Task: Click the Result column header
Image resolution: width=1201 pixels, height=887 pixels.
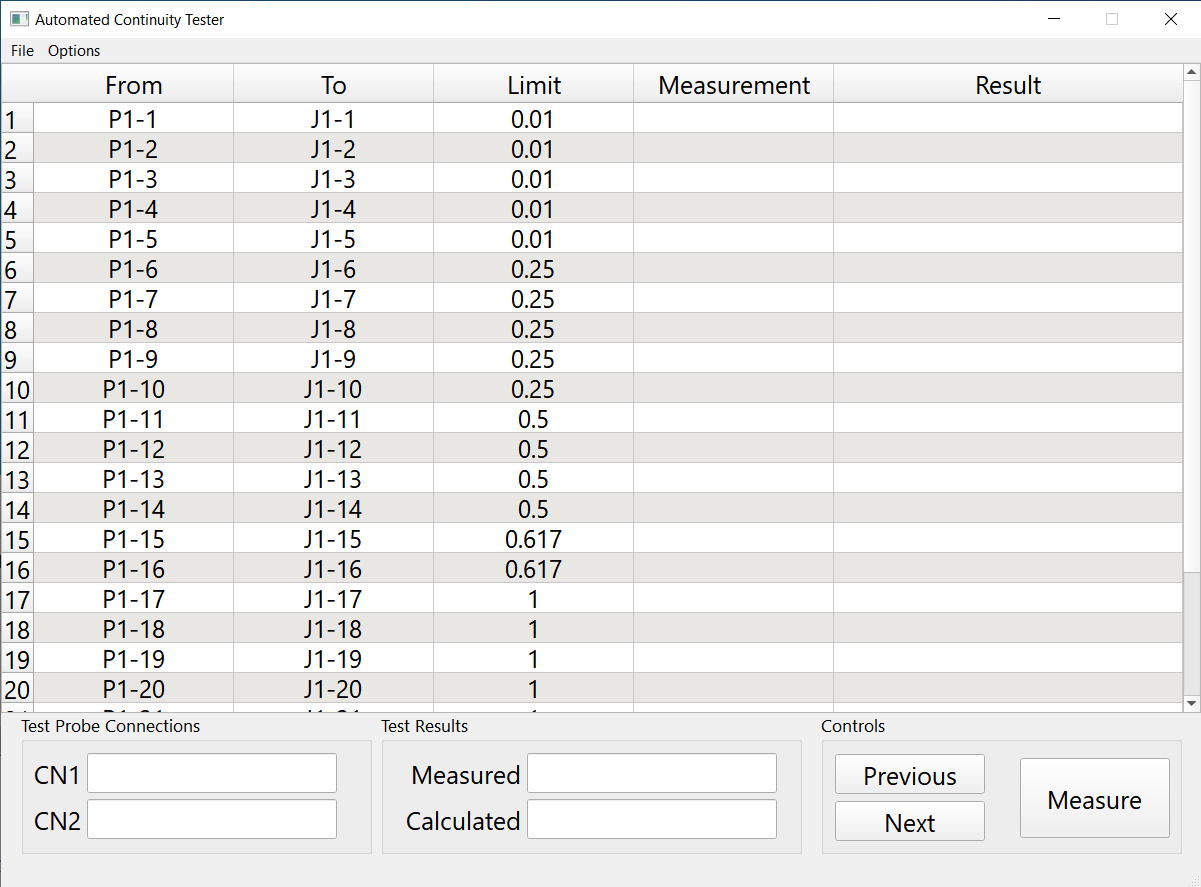Action: coord(1008,85)
